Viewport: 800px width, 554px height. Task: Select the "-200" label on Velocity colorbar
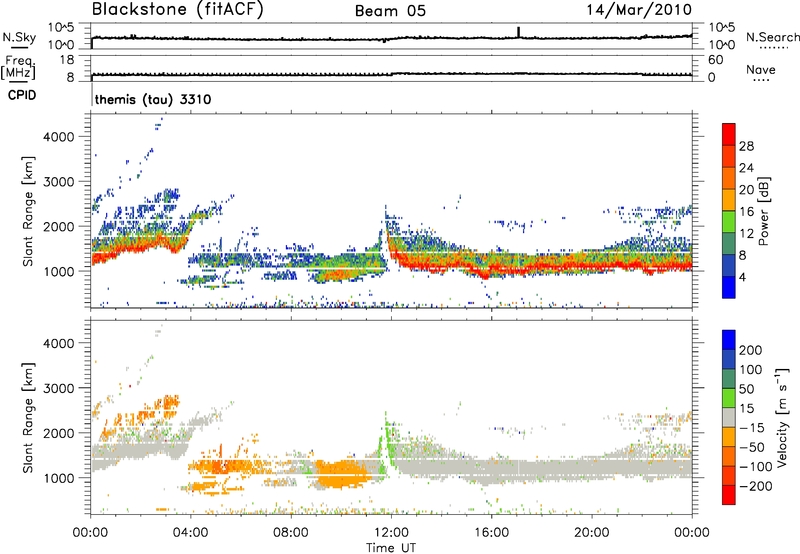coord(755,486)
